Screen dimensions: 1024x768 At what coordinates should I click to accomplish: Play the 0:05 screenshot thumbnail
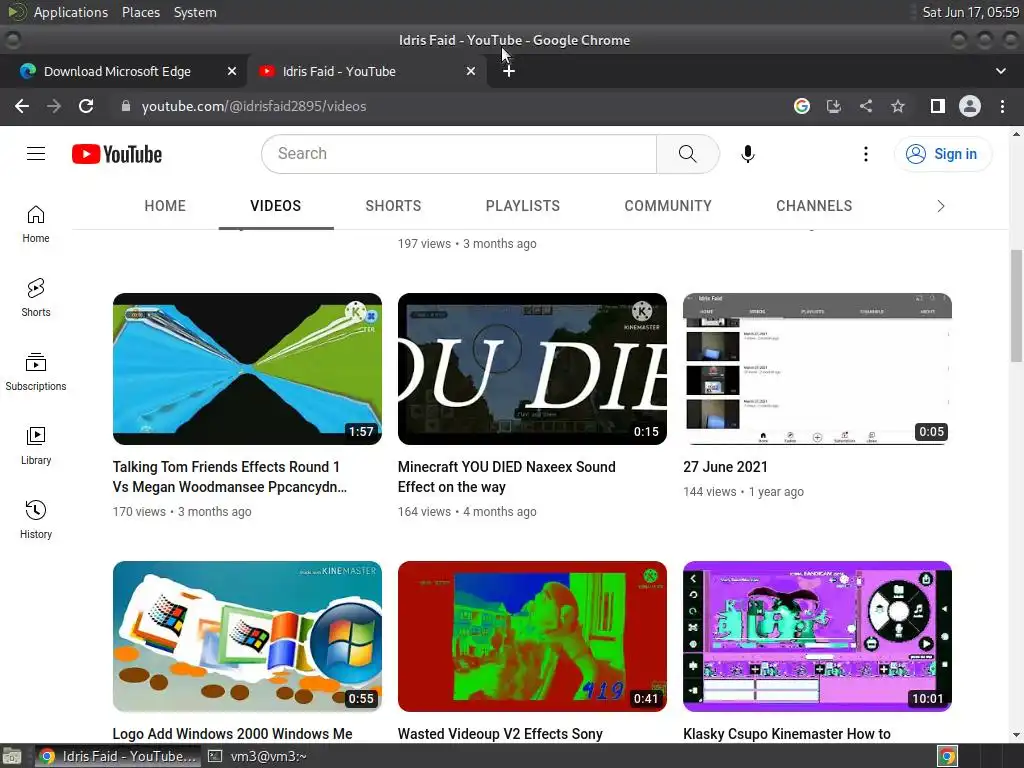[818, 369]
